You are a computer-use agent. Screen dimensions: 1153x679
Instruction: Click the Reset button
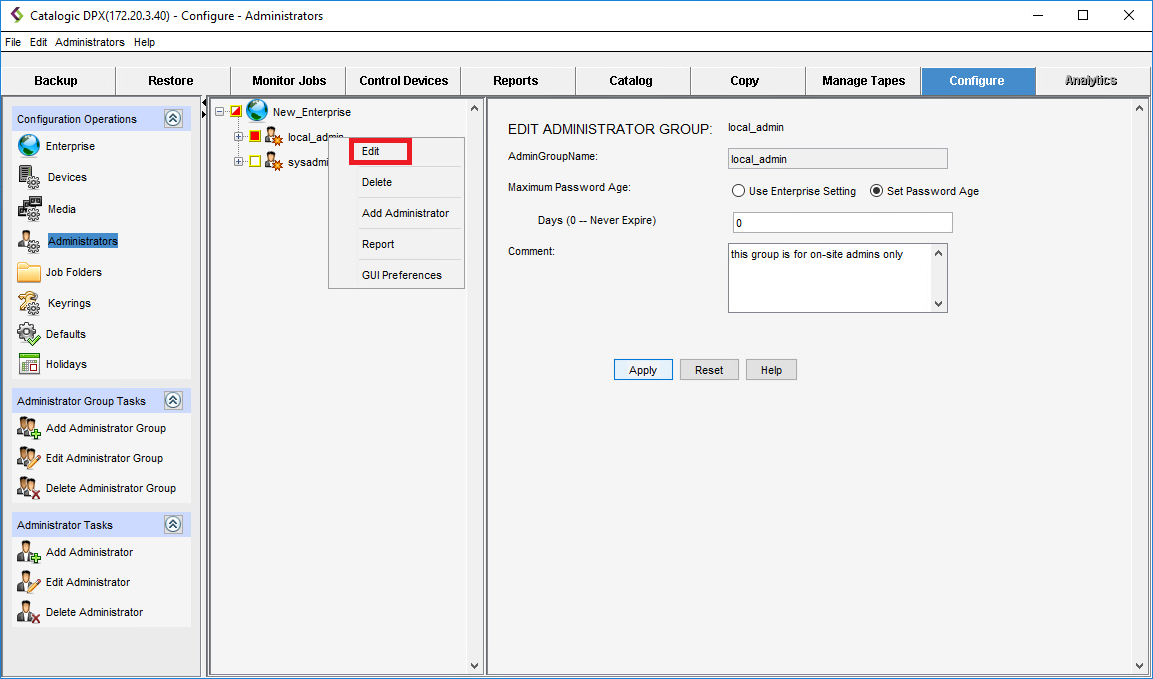tap(709, 370)
